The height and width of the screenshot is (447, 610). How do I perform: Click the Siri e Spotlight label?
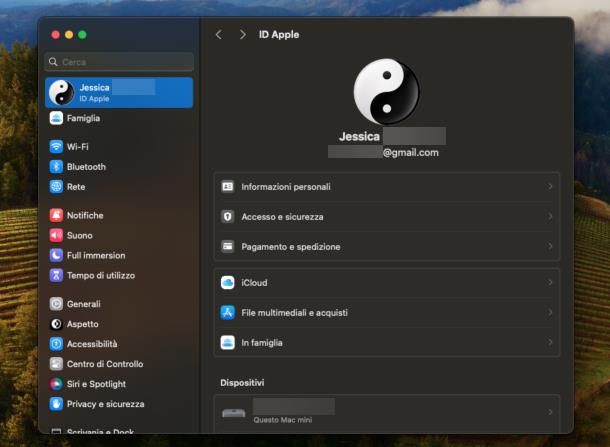pos(96,384)
